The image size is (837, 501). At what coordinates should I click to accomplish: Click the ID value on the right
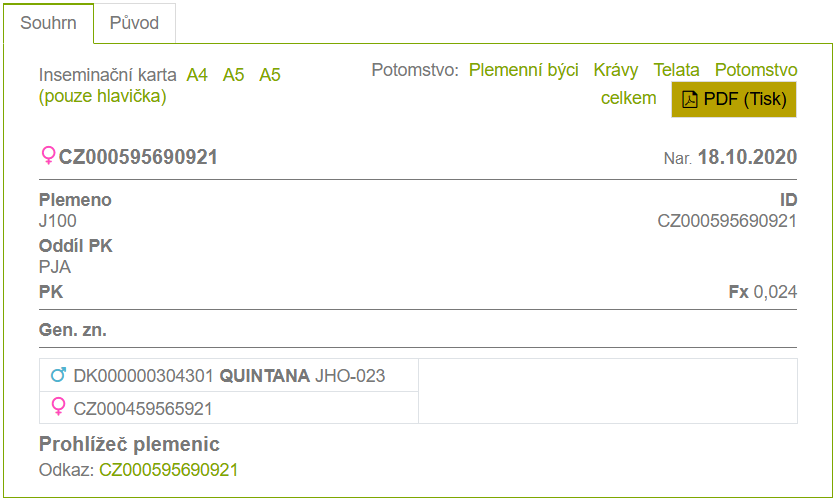point(726,221)
